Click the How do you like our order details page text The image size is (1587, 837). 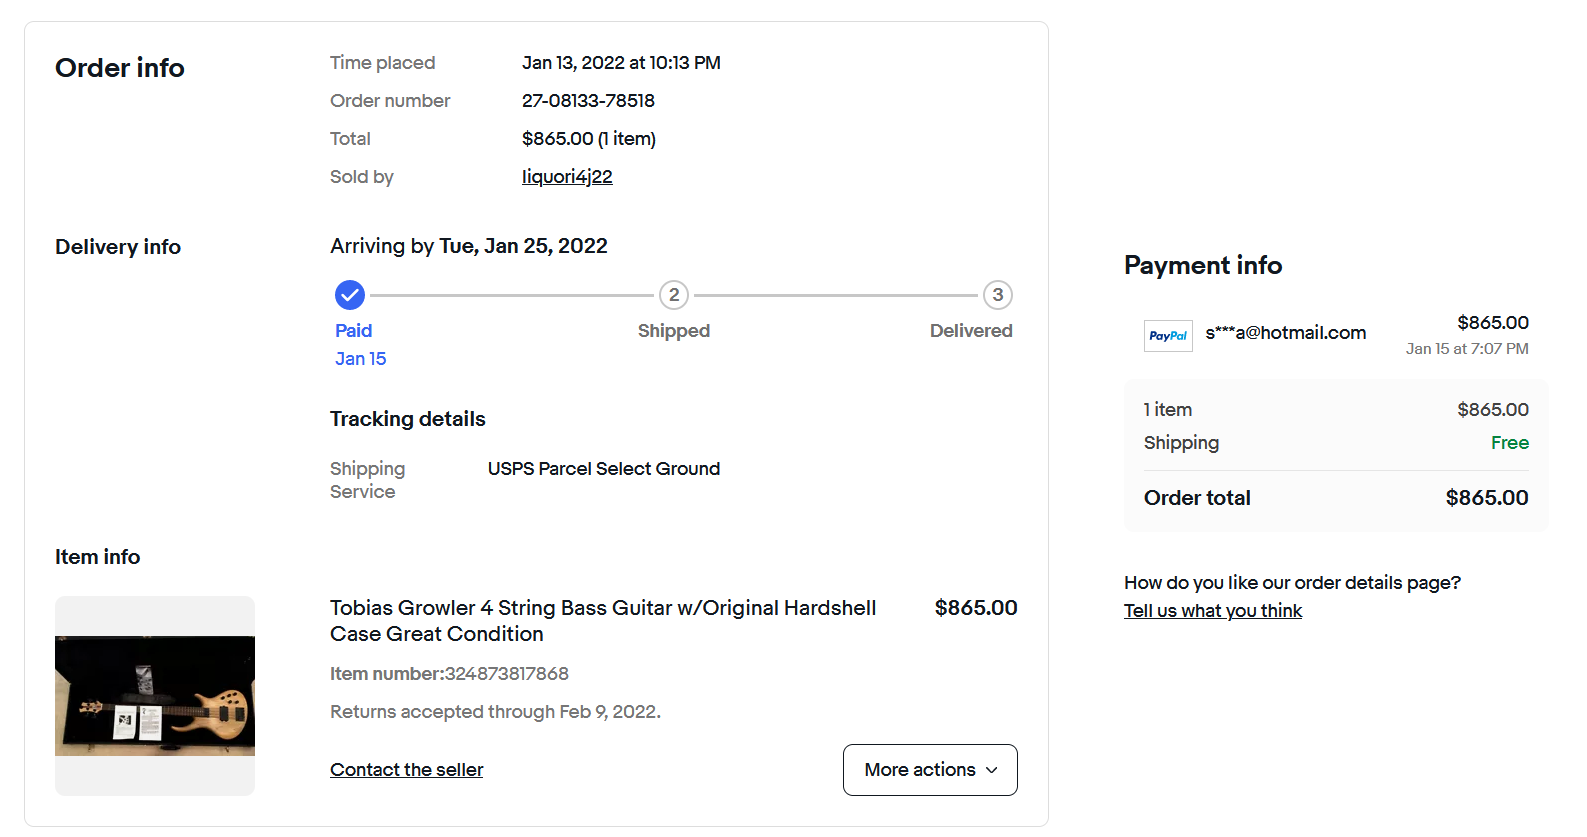tap(1292, 583)
